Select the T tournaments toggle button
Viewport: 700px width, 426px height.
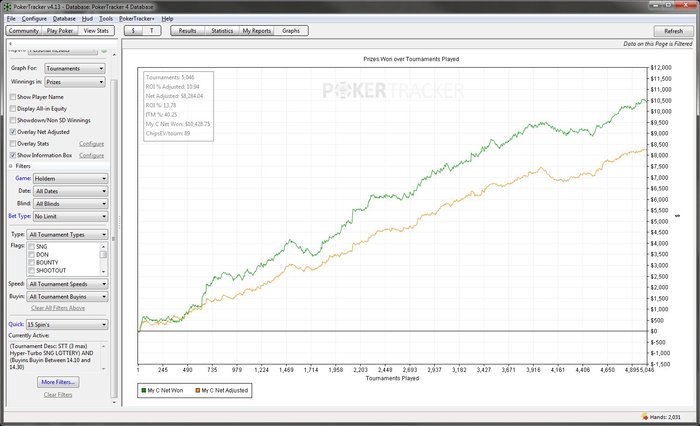[152, 31]
